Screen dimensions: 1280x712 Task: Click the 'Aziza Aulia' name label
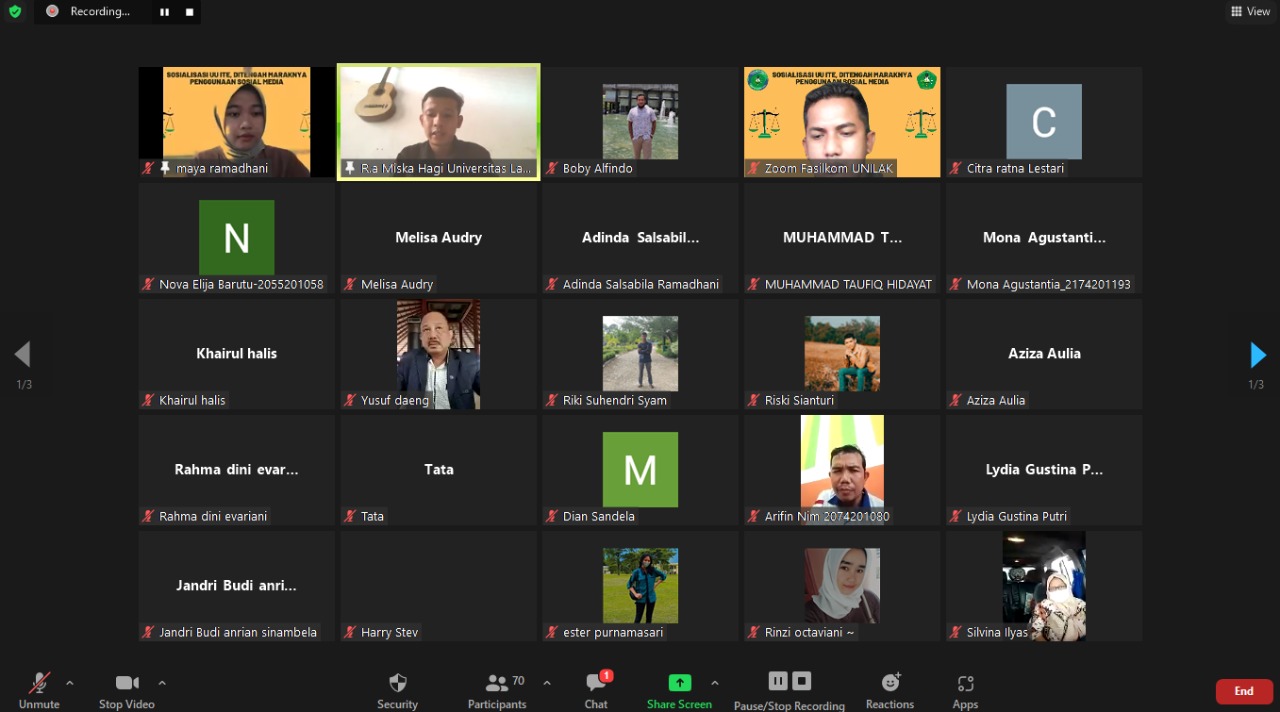996,400
